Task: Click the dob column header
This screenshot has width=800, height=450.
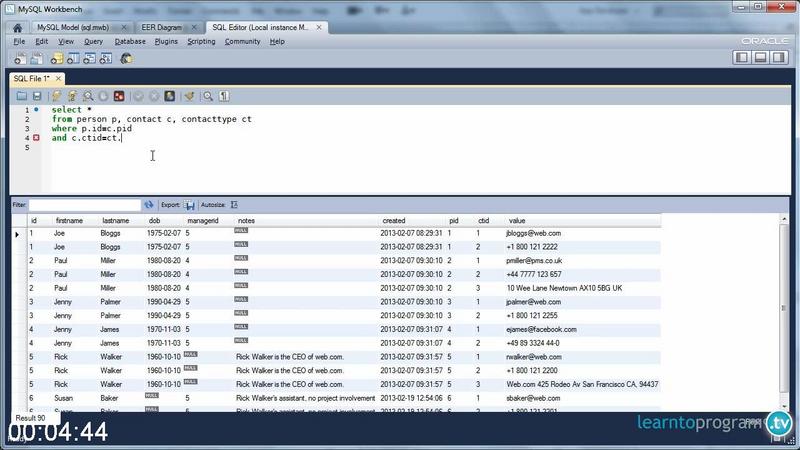Action: click(x=155, y=221)
